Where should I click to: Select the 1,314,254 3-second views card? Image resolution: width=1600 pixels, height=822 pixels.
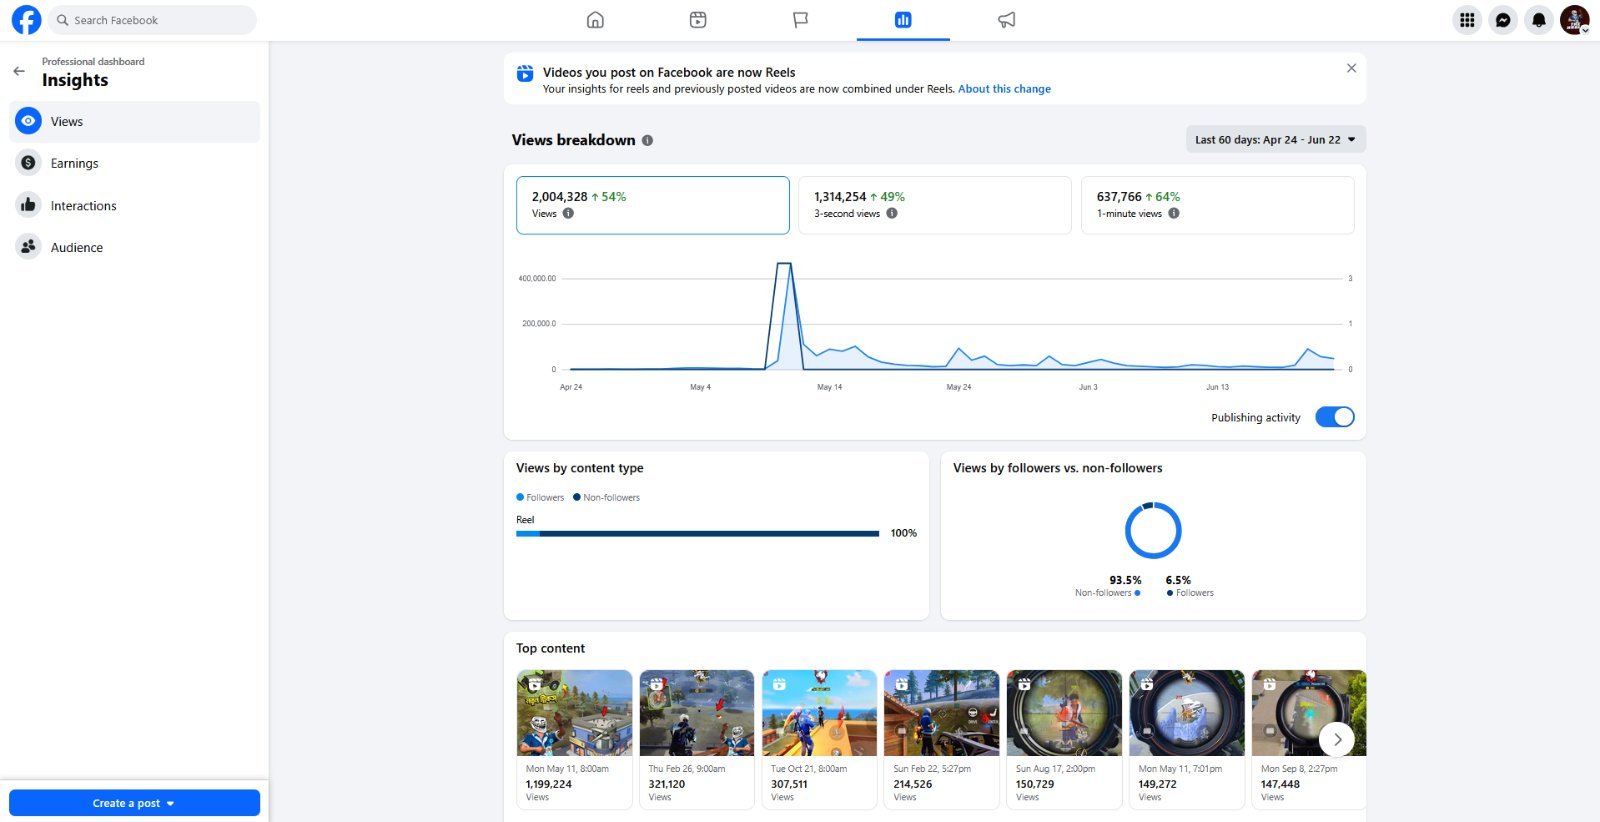click(935, 205)
